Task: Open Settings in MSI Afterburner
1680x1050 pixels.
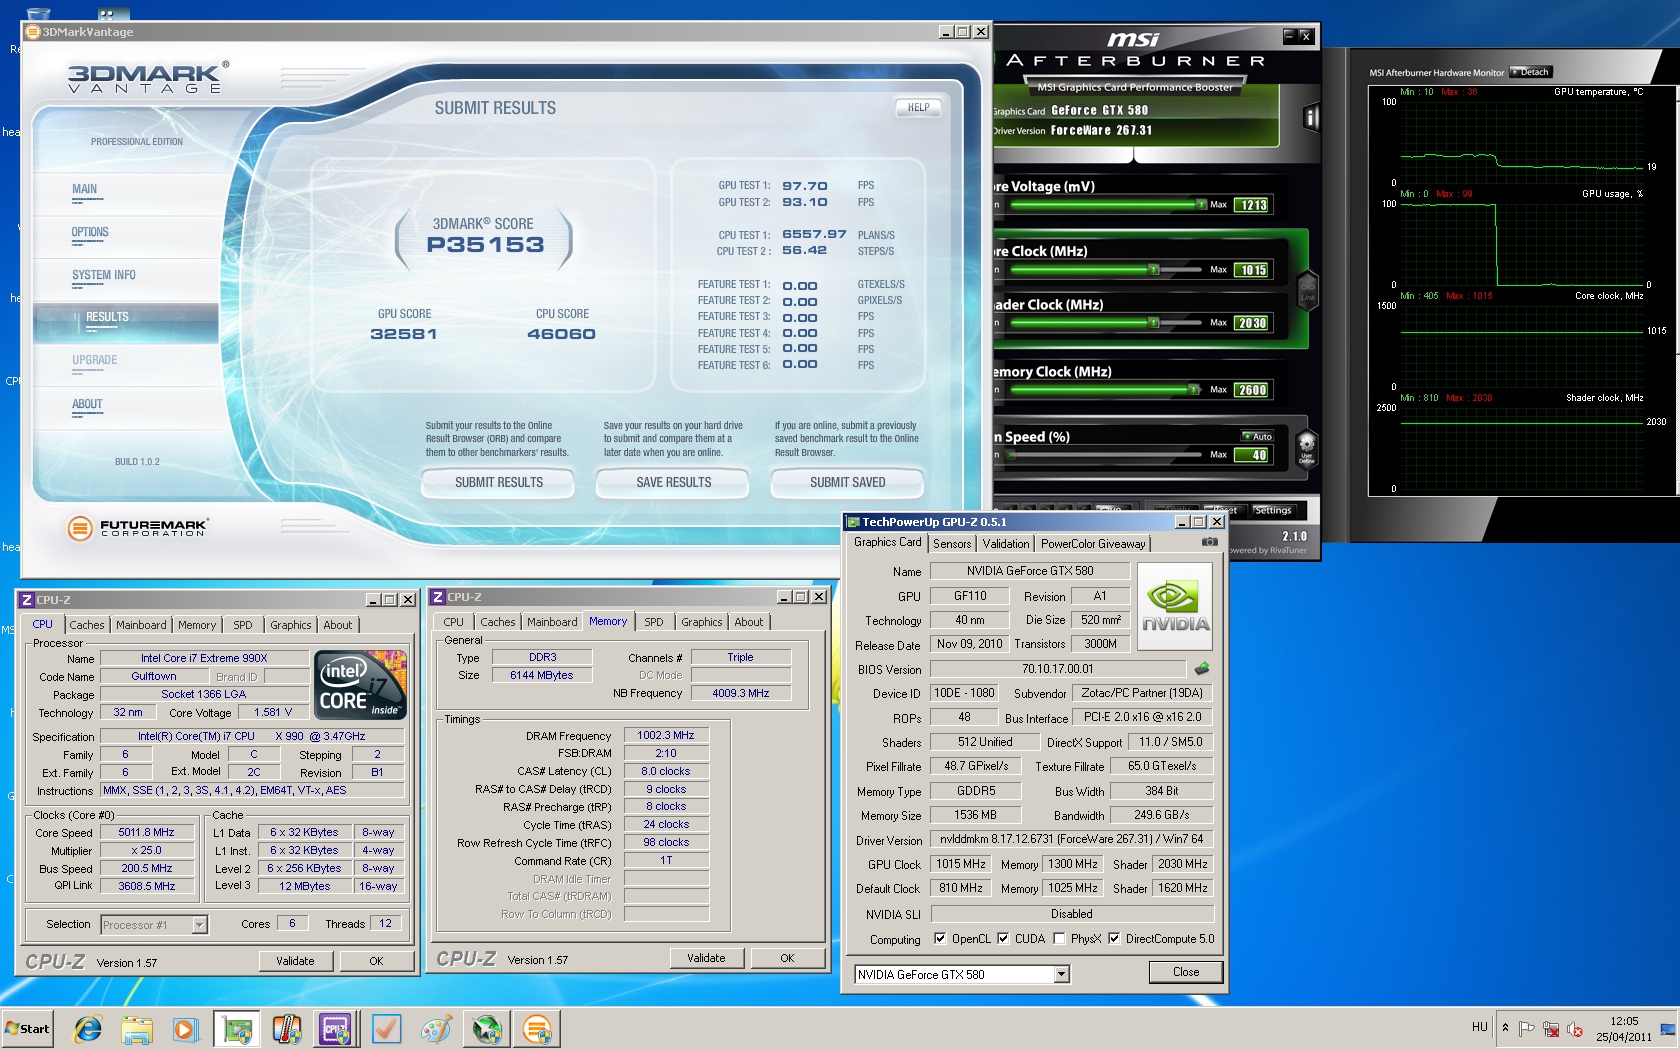Action: (1273, 510)
